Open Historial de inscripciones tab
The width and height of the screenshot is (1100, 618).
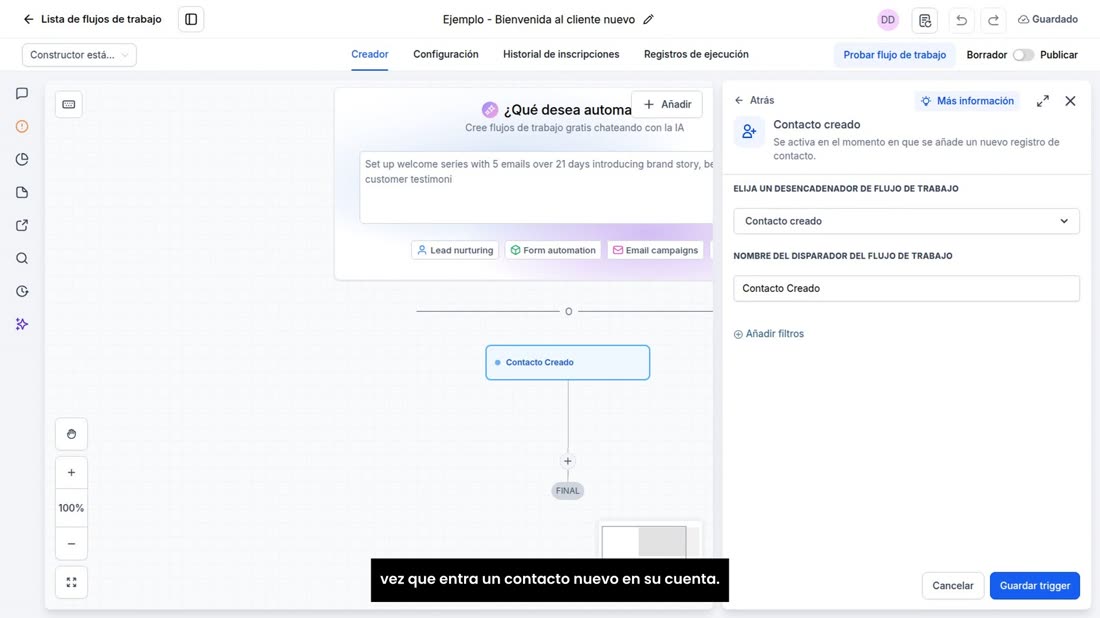[x=561, y=55]
